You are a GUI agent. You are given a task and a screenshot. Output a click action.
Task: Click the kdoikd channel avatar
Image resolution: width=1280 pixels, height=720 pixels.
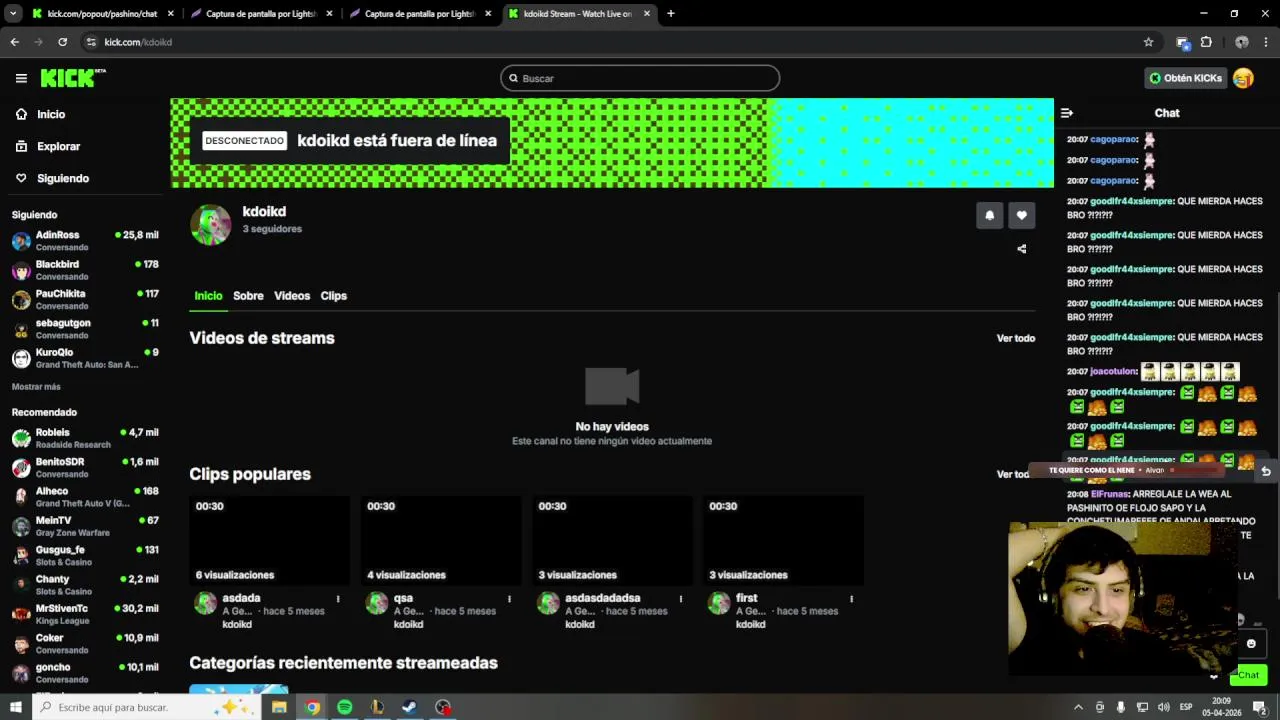[211, 225]
